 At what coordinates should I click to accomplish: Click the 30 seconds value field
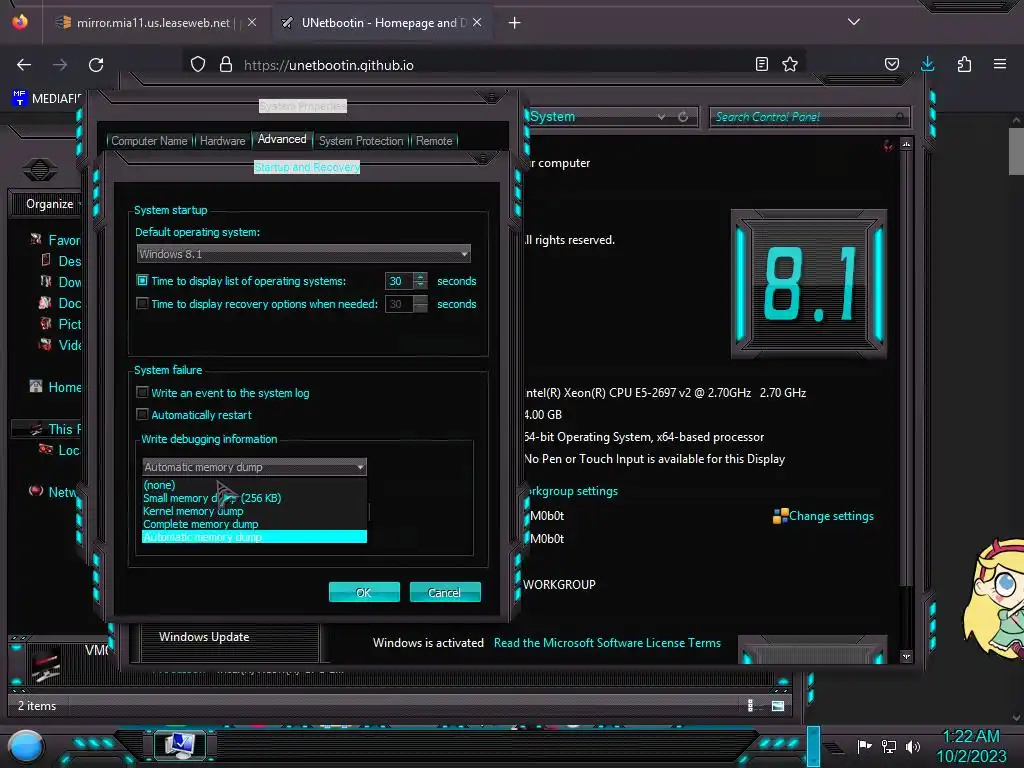(399, 281)
